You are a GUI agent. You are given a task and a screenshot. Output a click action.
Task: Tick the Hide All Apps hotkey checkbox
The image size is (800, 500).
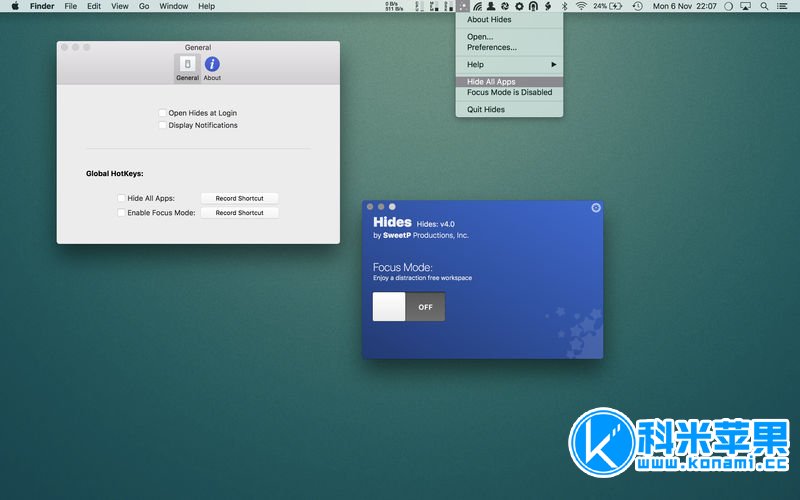[x=121, y=198]
